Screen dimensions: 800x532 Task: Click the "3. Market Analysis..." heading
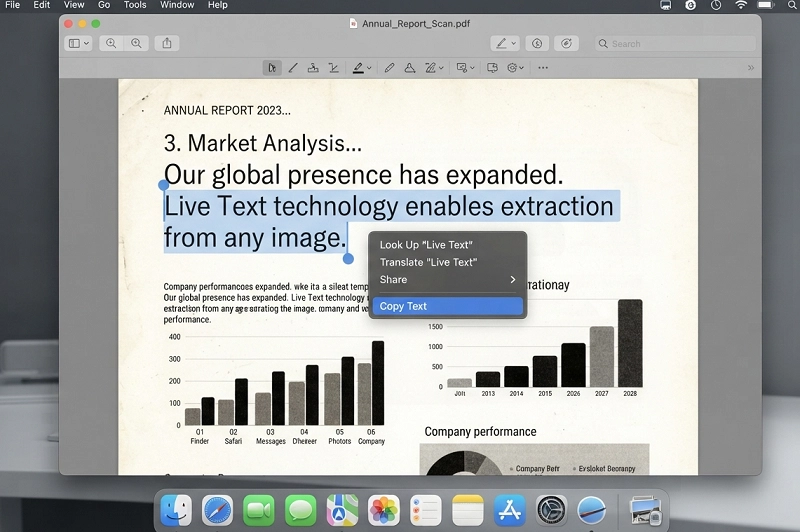263,143
